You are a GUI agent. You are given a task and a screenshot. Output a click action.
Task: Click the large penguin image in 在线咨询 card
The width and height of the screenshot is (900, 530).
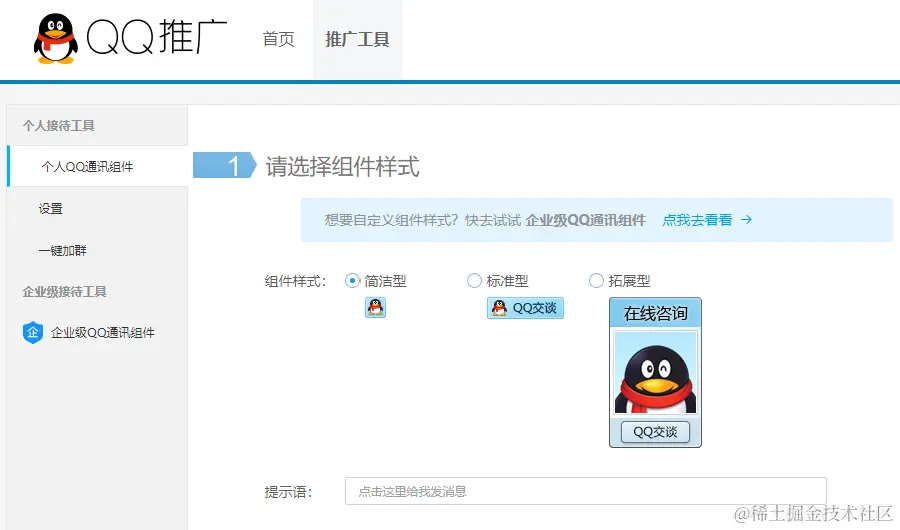coord(655,373)
